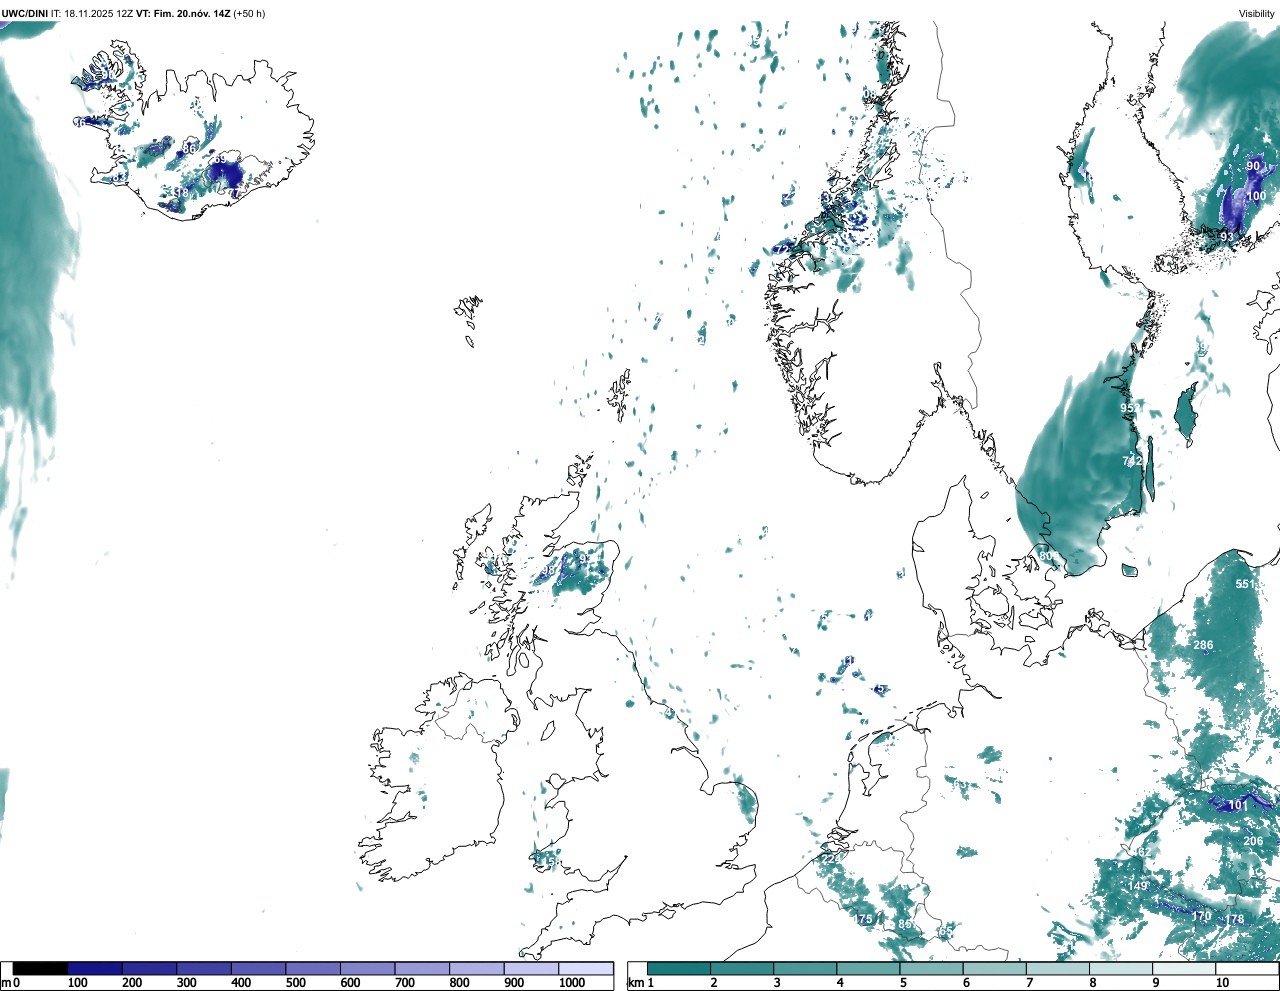Click the '951' value on the Swedish coast

[x=1129, y=408]
